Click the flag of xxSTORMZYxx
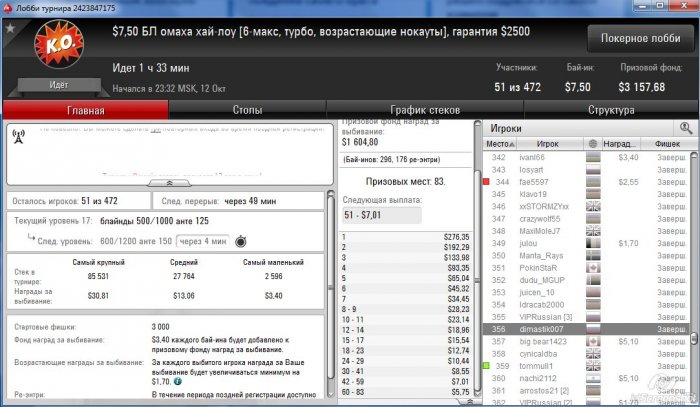700x407 pixels. 593,206
